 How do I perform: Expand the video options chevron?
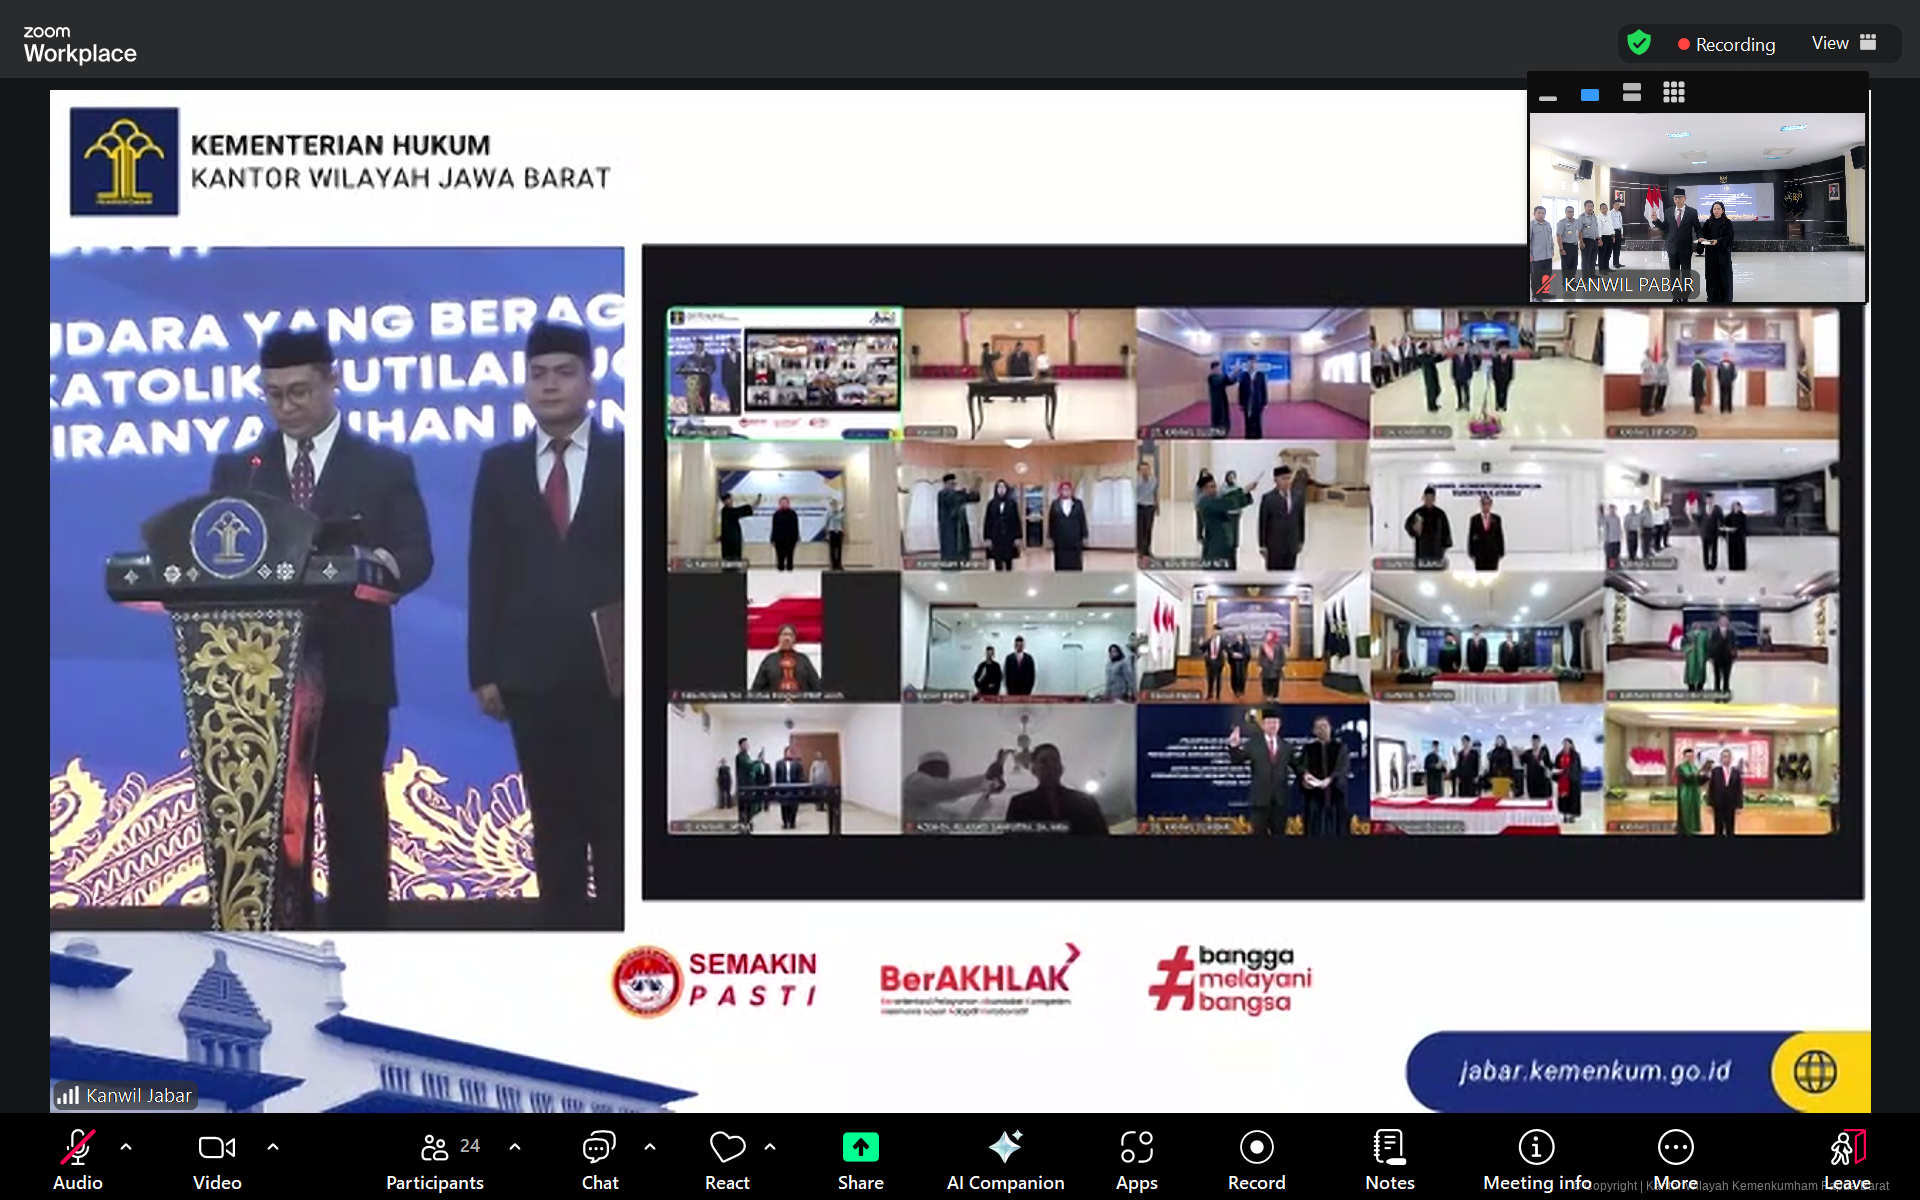[273, 1147]
